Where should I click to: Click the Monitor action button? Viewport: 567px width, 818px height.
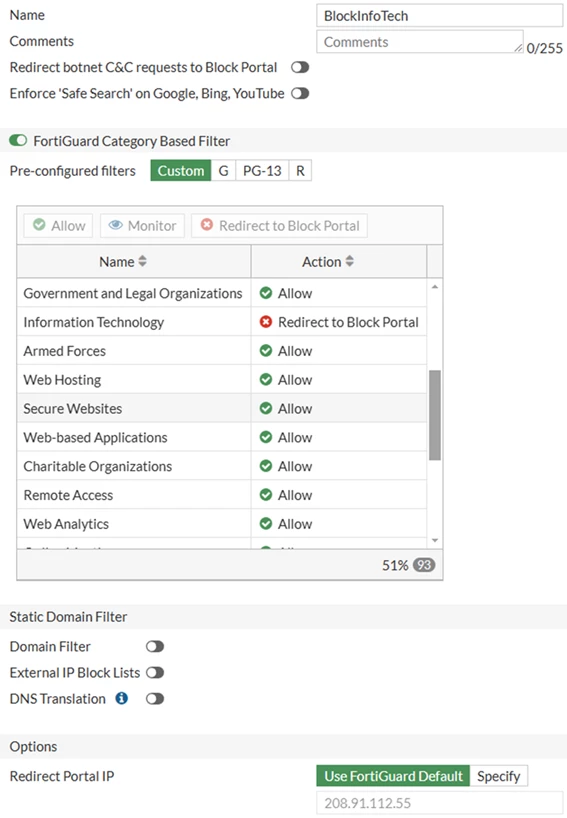[x=142, y=225]
